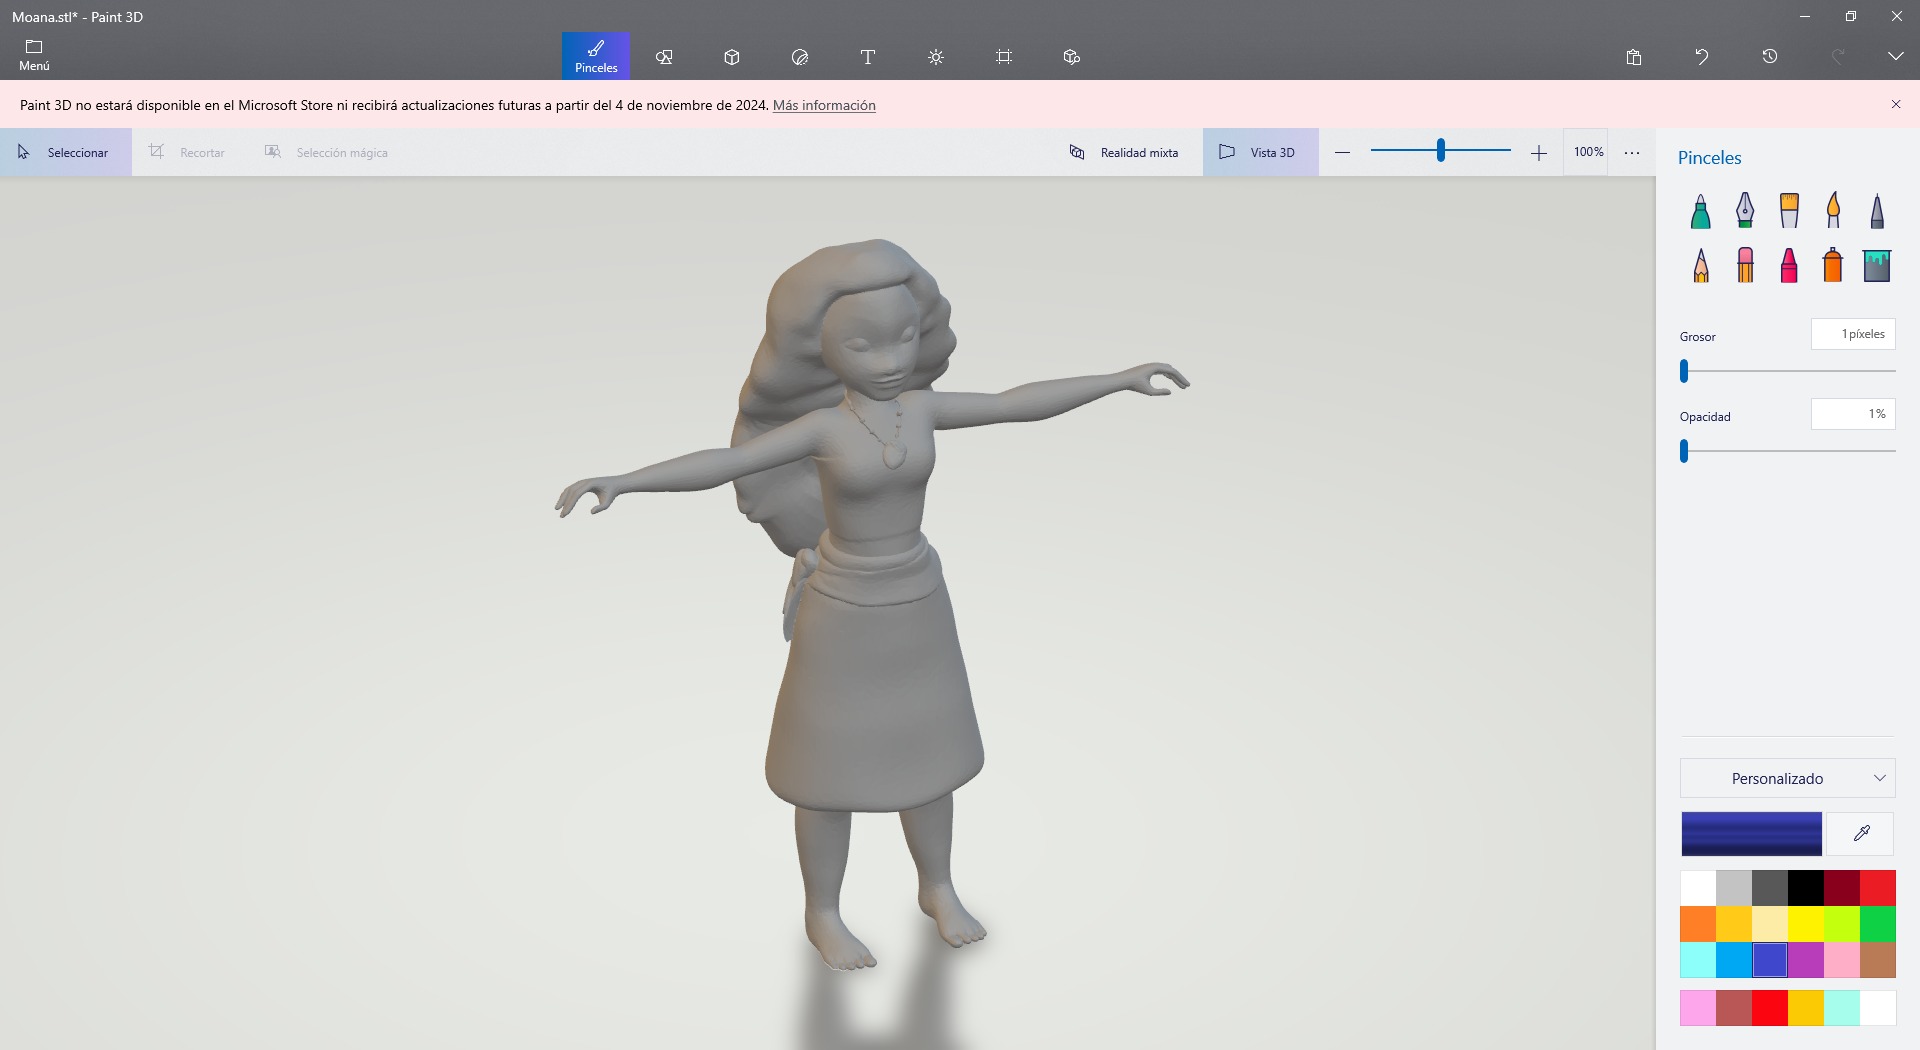Select the Pixel pen brush

click(x=1877, y=210)
